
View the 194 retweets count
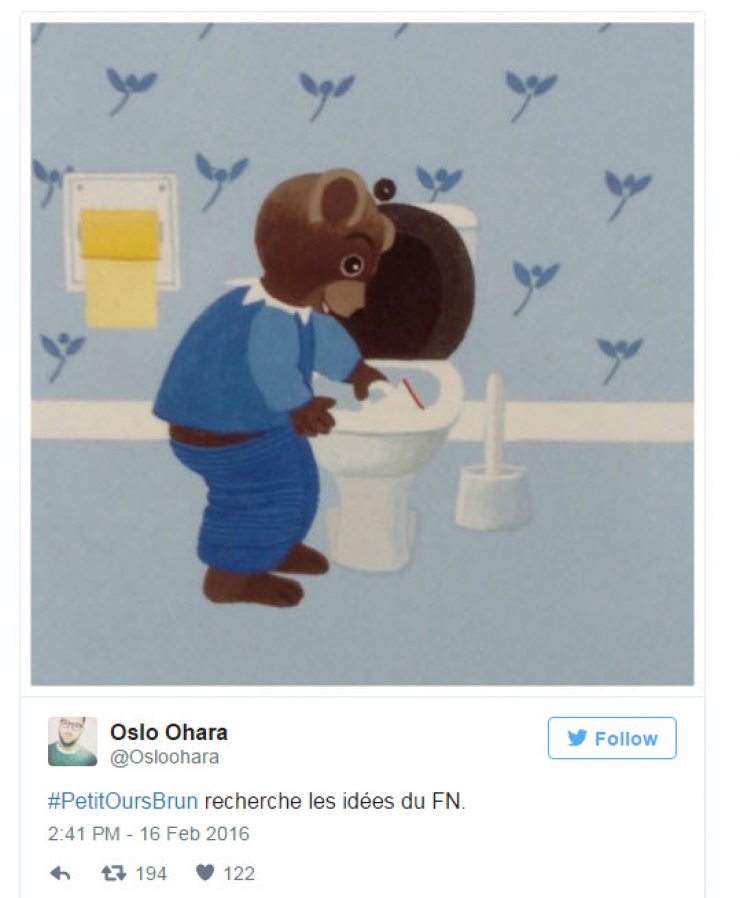(151, 873)
